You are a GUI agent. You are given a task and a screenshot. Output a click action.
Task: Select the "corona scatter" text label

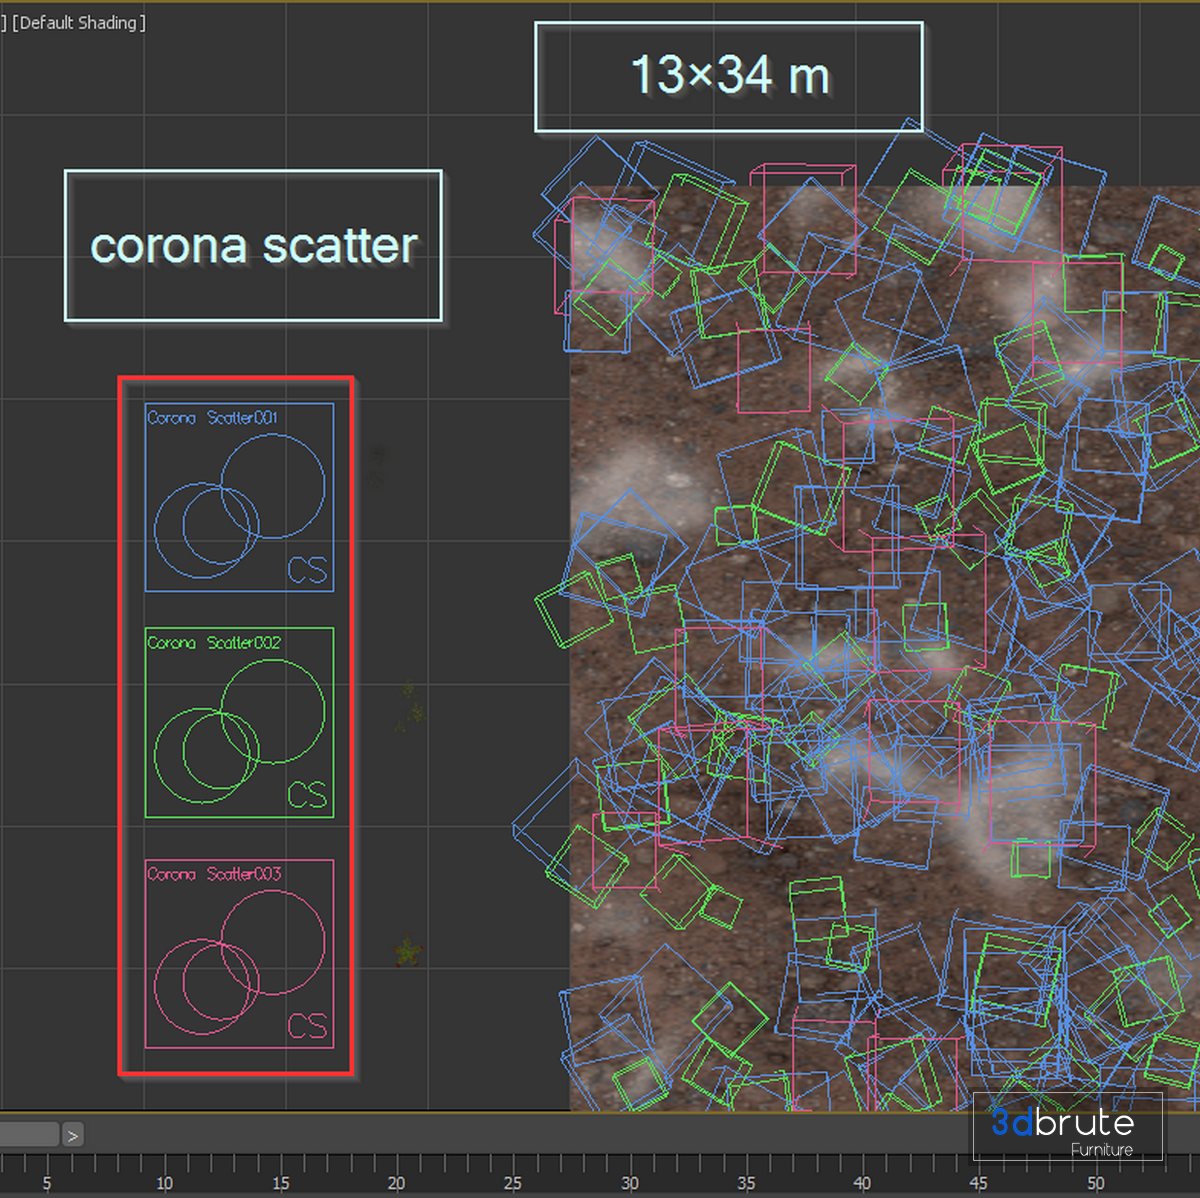pyautogui.click(x=253, y=246)
